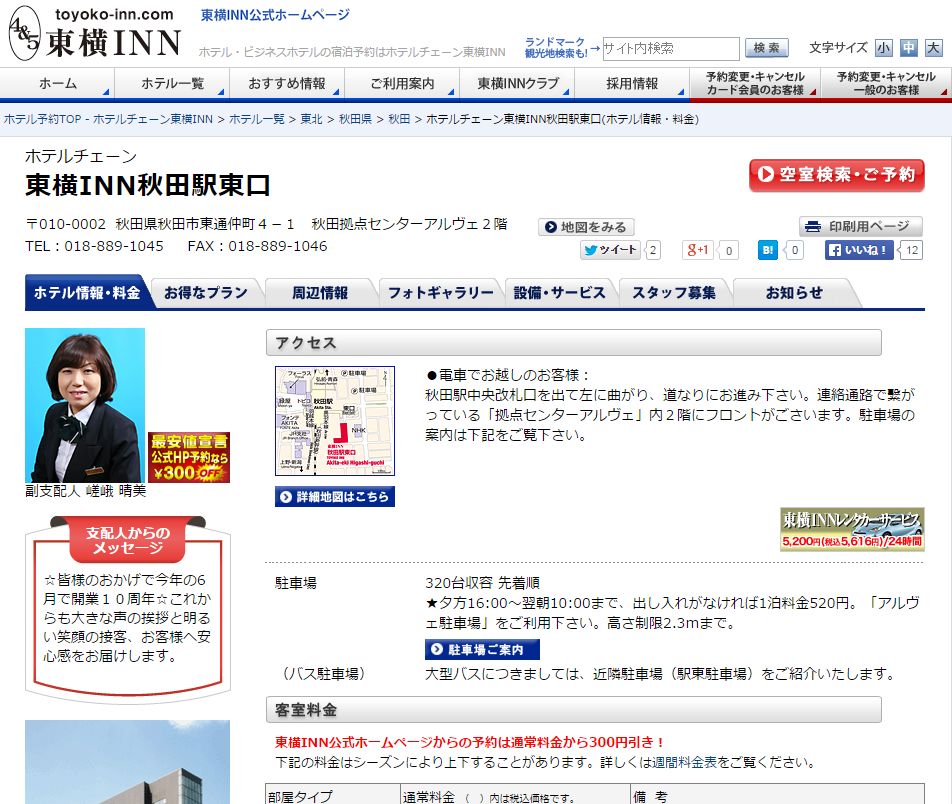The height and width of the screenshot is (804, 952).
Task: Click the 副支配人 staff photo
Action: point(85,405)
